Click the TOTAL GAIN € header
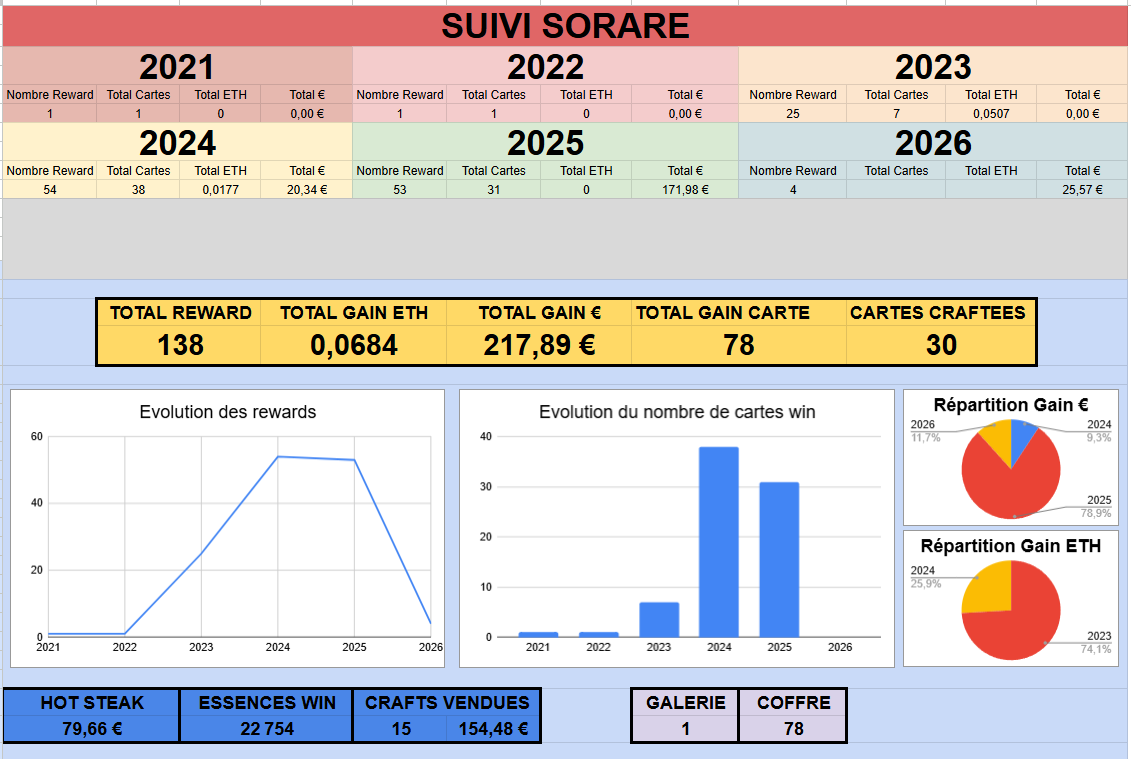 [540, 312]
